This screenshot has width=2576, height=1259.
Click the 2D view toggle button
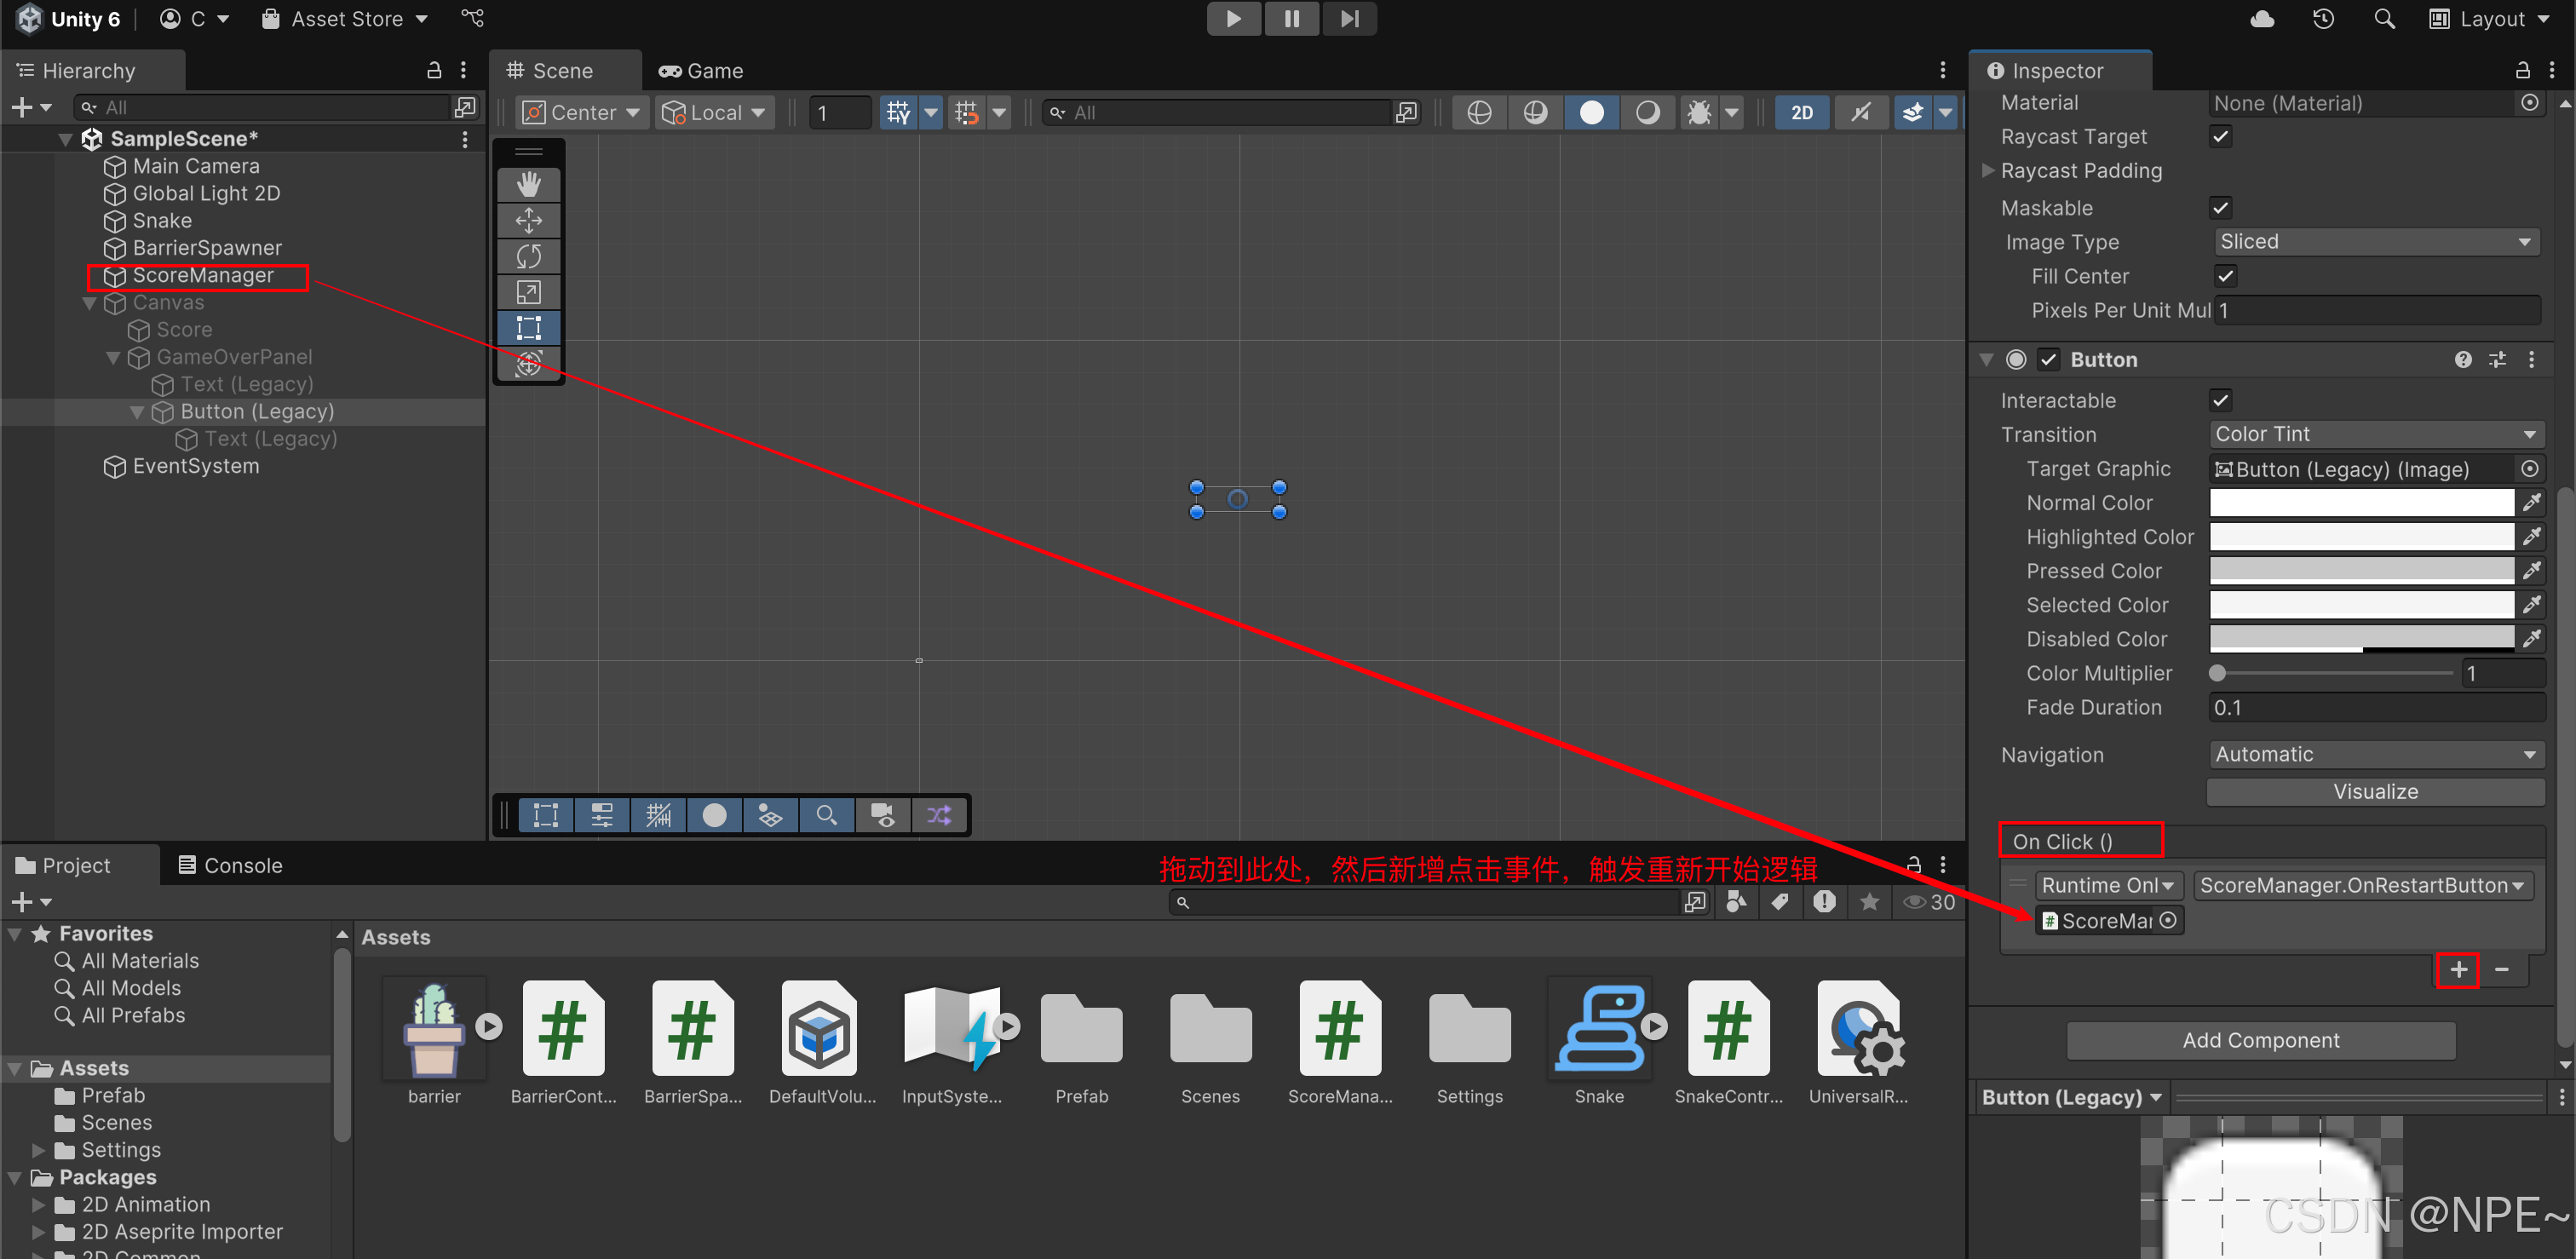[x=1799, y=112]
